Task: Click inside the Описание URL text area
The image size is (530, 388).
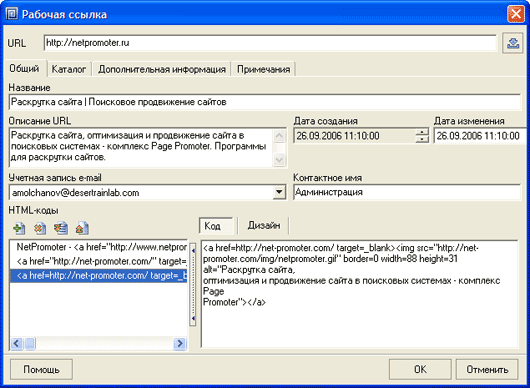Action: 141,147
